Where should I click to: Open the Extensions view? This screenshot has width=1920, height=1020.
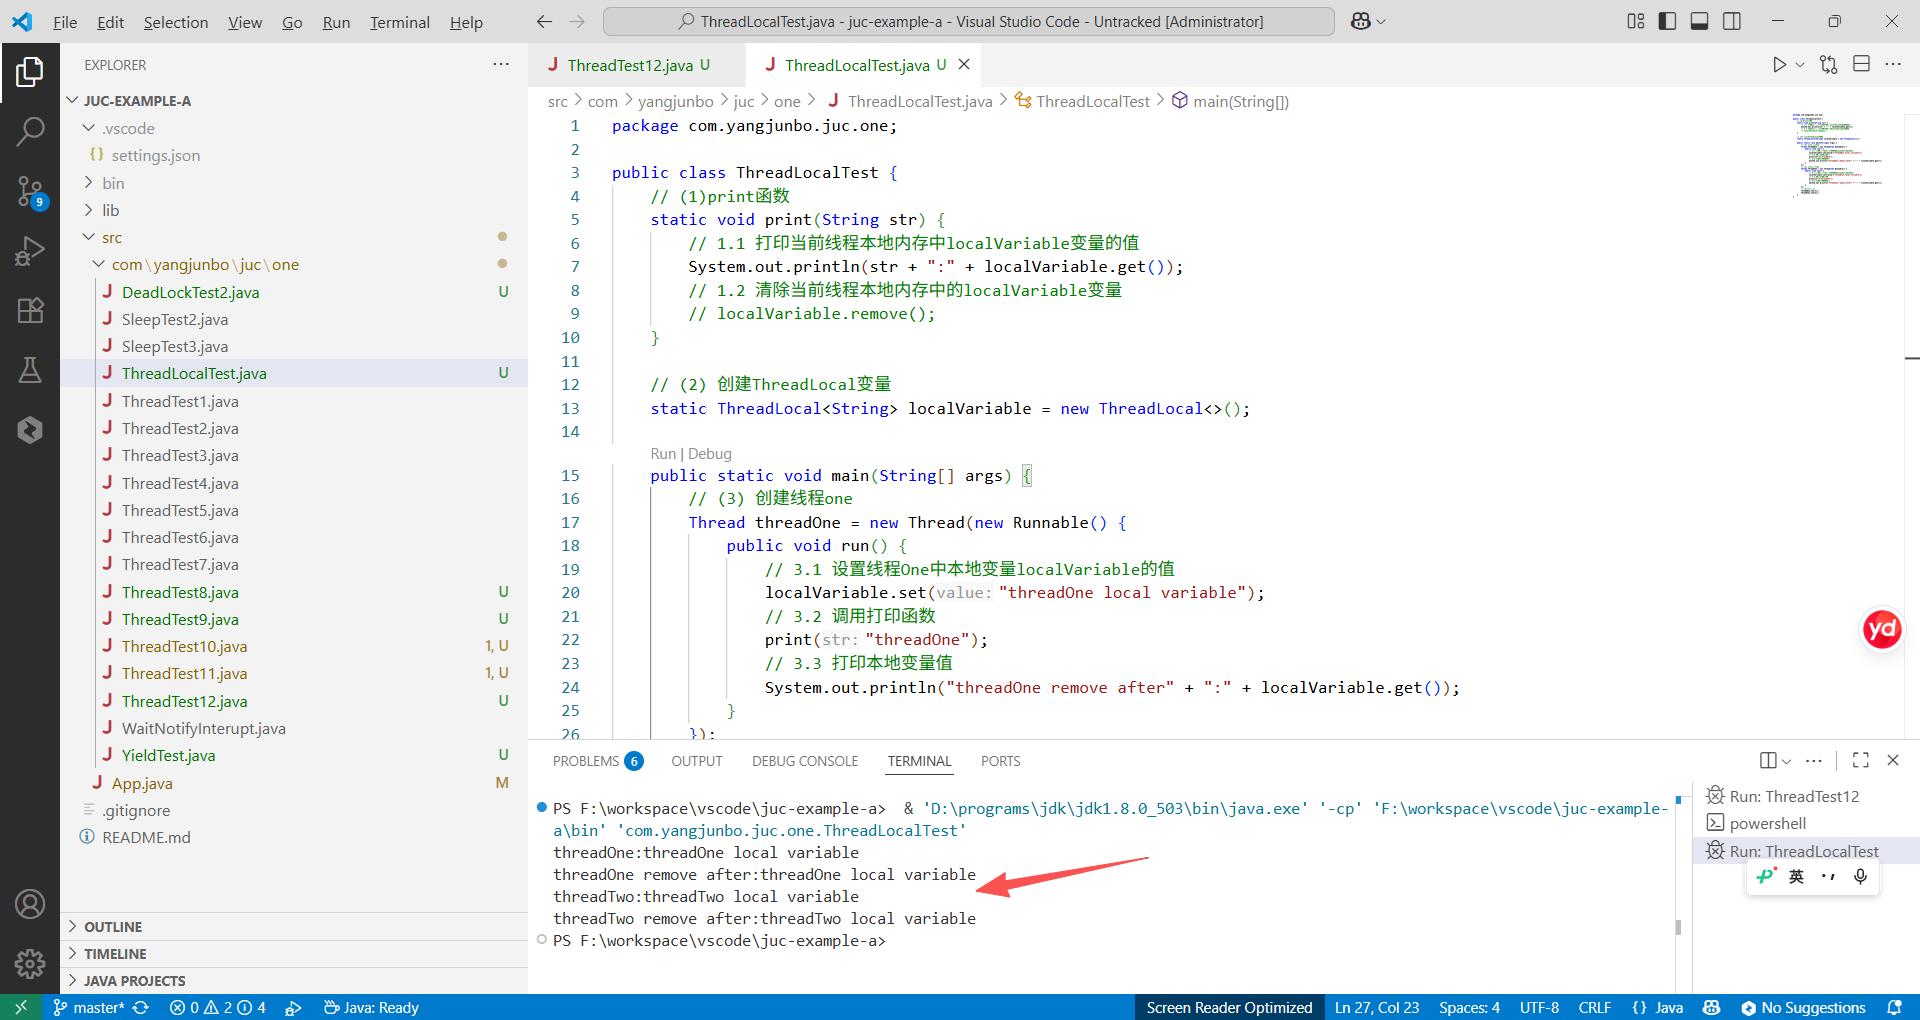[30, 310]
